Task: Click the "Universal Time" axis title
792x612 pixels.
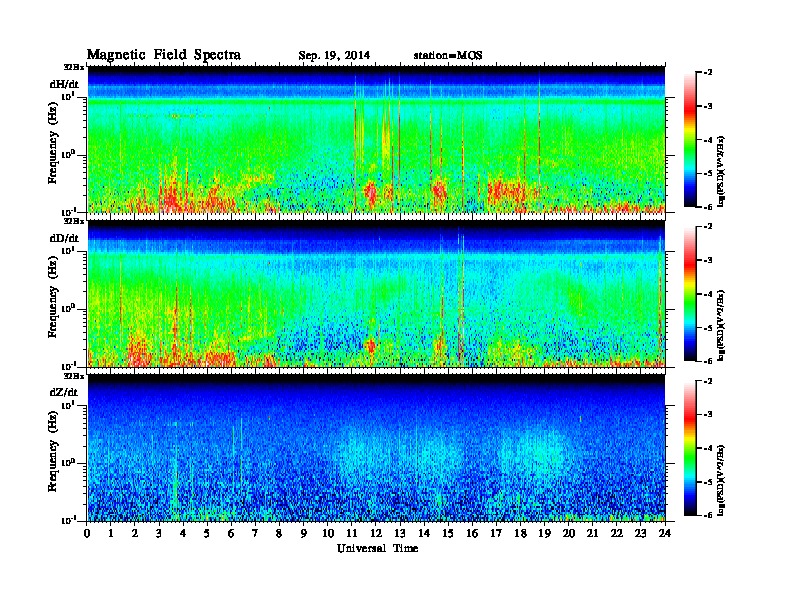Action: pyautogui.click(x=377, y=548)
